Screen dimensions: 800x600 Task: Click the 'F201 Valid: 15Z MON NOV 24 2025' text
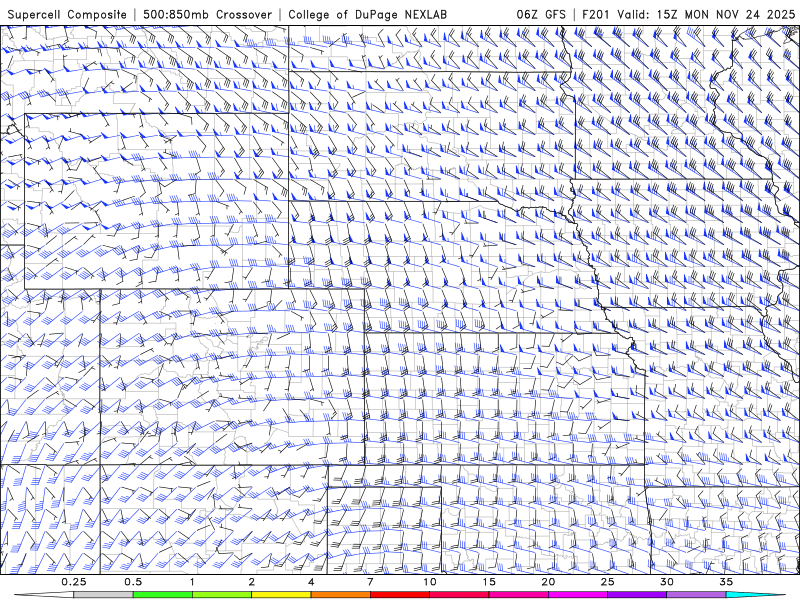point(689,14)
